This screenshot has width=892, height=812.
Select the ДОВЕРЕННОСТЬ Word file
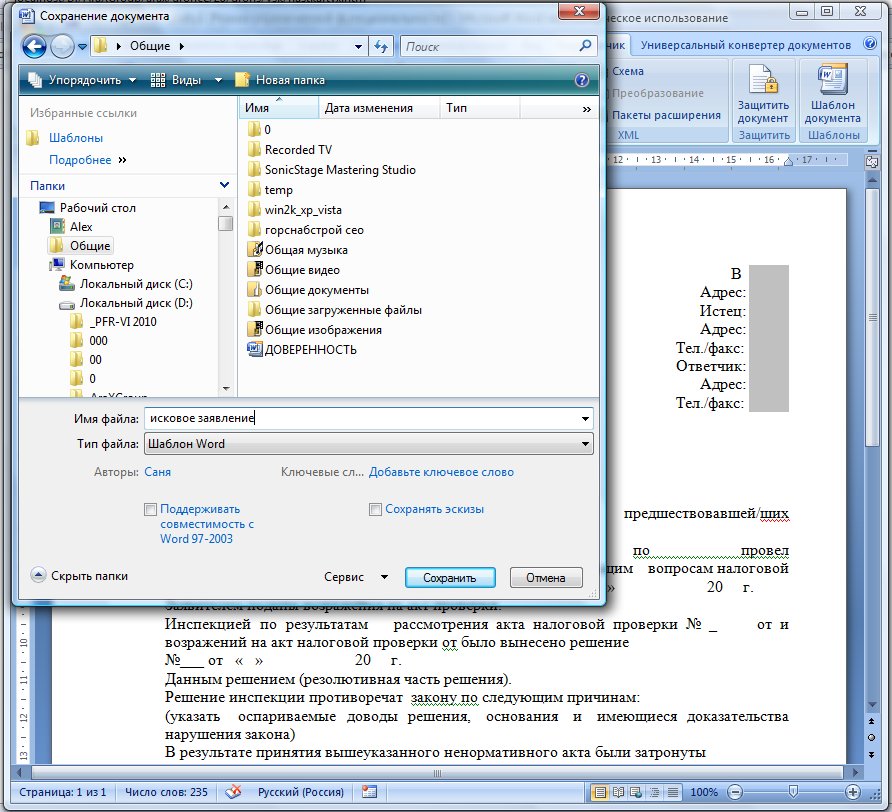click(x=310, y=350)
